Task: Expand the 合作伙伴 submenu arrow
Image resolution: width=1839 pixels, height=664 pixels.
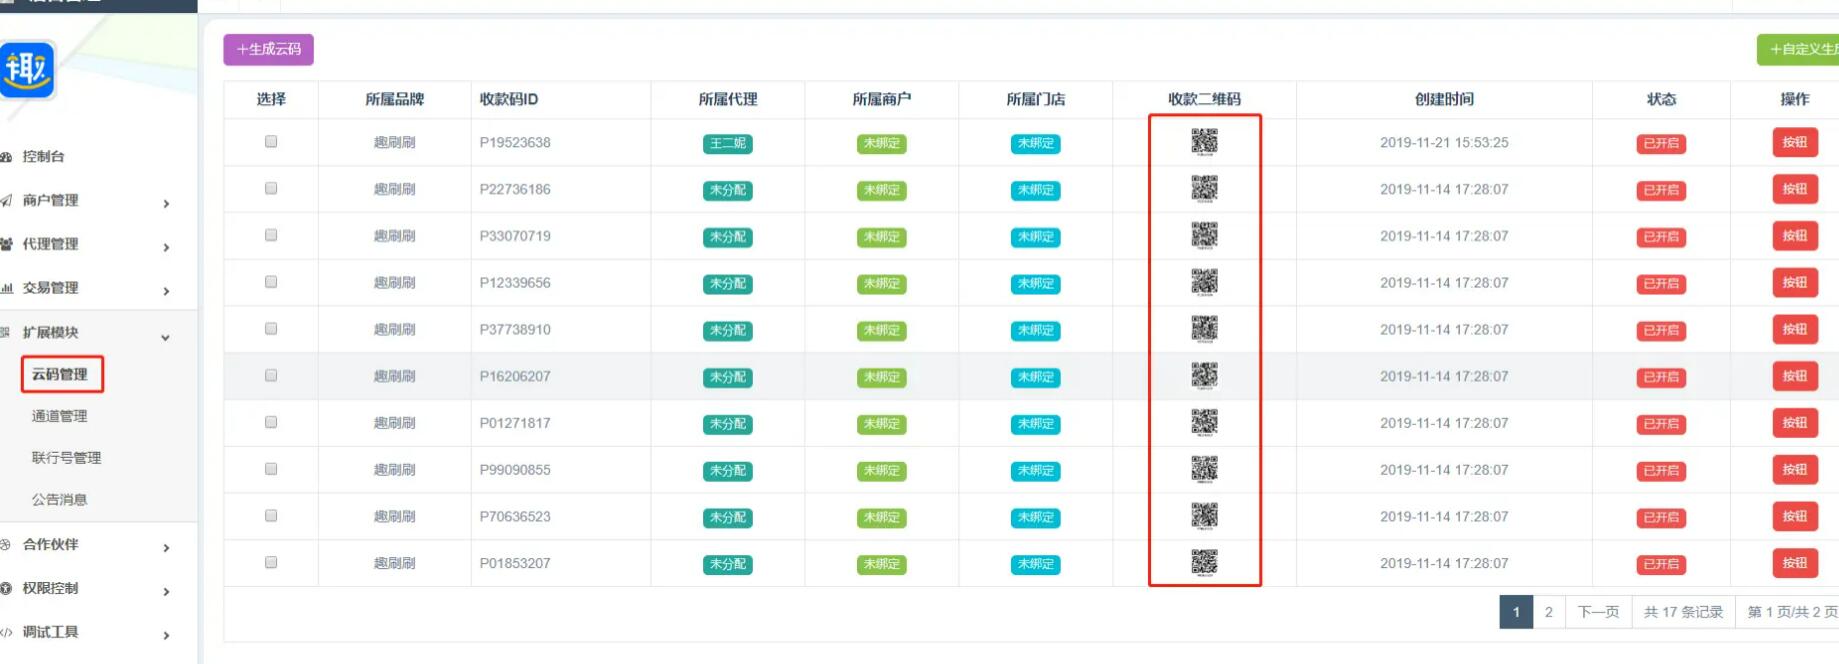Action: (166, 548)
